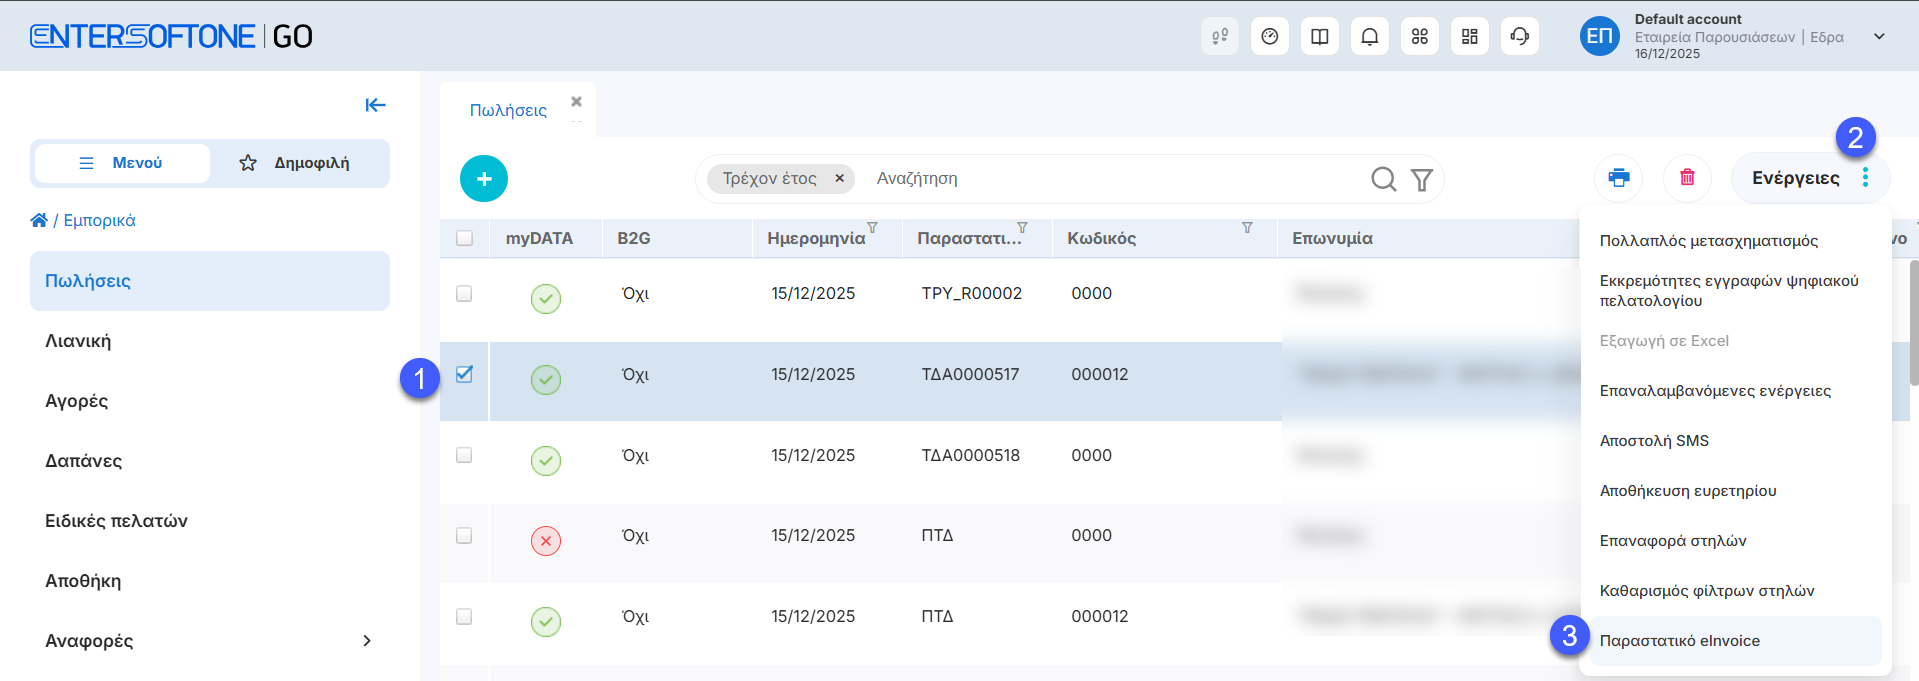Switch to the Δημοφιλή tab
1919x681 pixels.
tap(297, 163)
